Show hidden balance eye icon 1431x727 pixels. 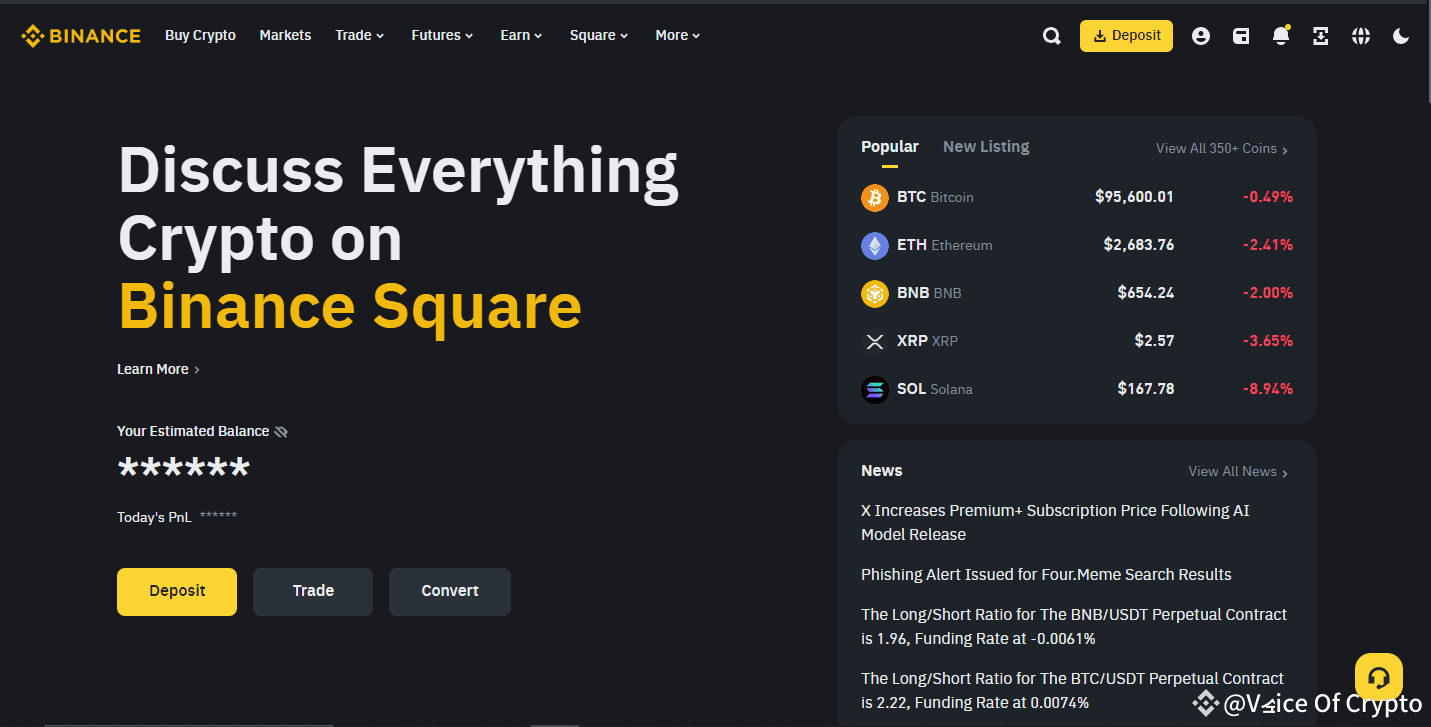[x=281, y=432]
